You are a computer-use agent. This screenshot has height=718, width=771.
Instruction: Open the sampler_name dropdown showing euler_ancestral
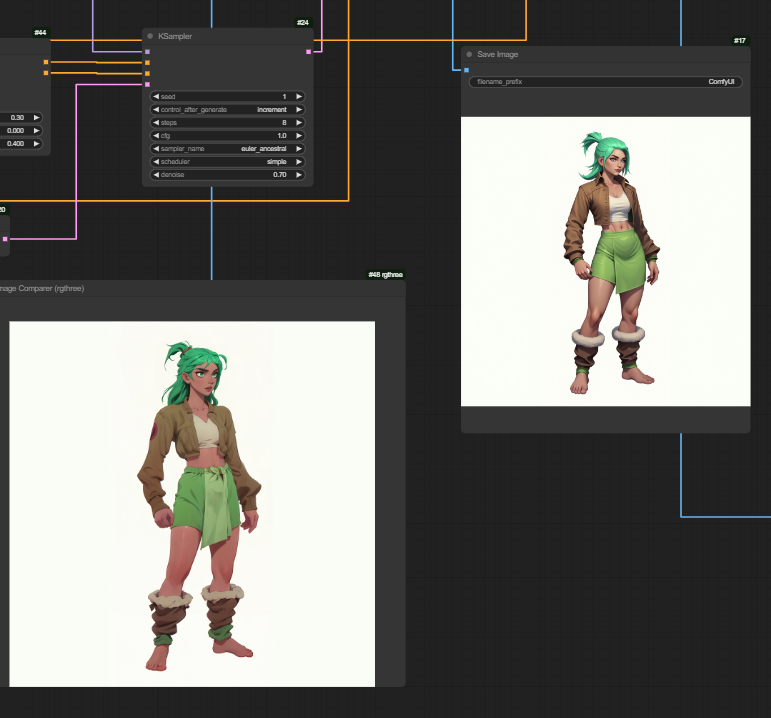(227, 149)
